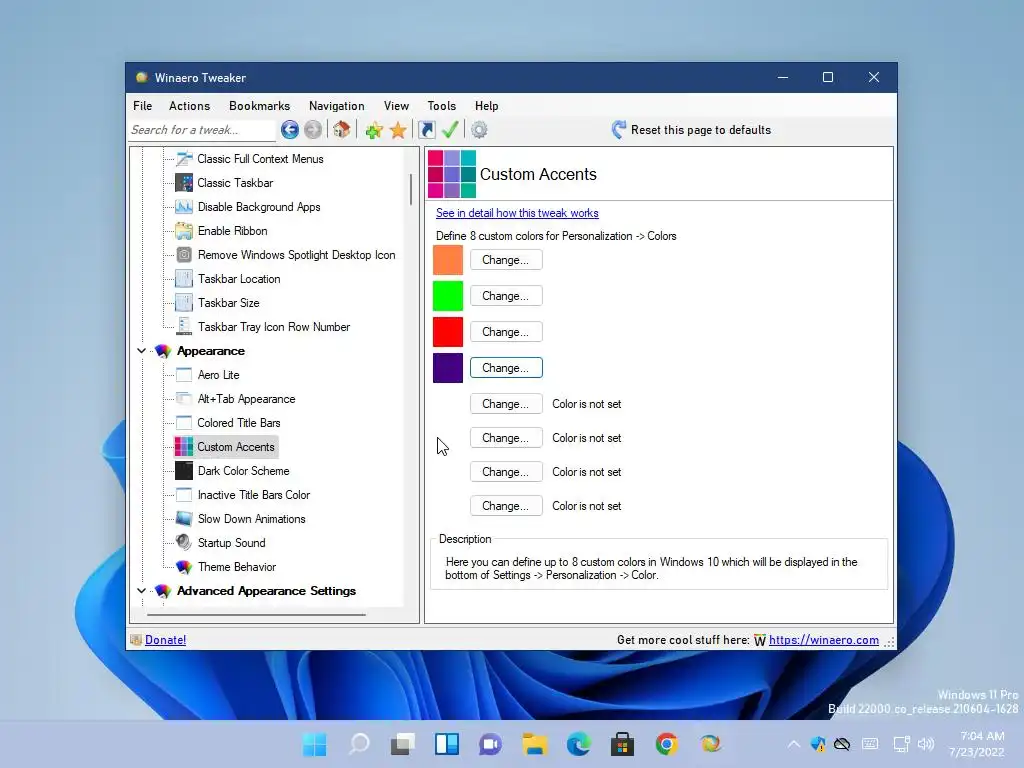Go to the Home page icon
1024x768 pixels.
342,130
